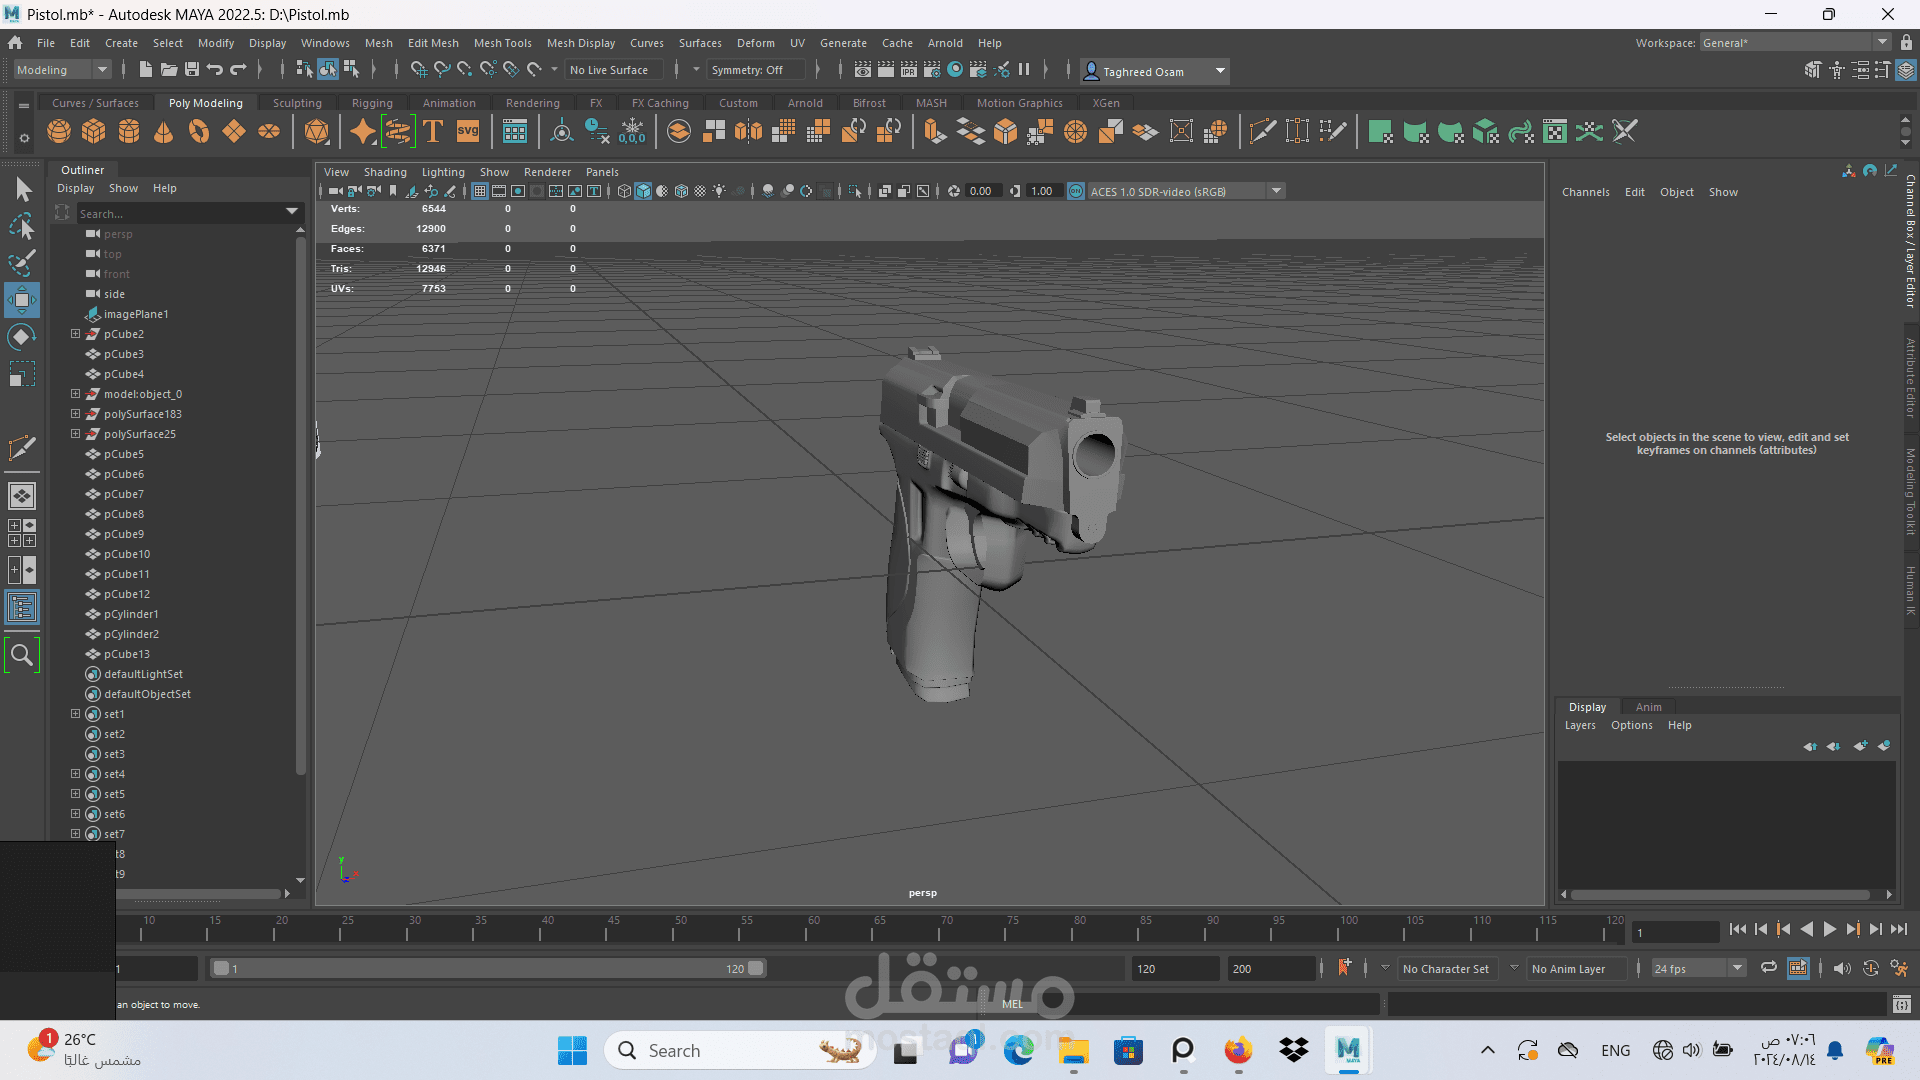The width and height of the screenshot is (1920, 1080).
Task: Click the Symmetry: Off button
Action: pos(747,70)
